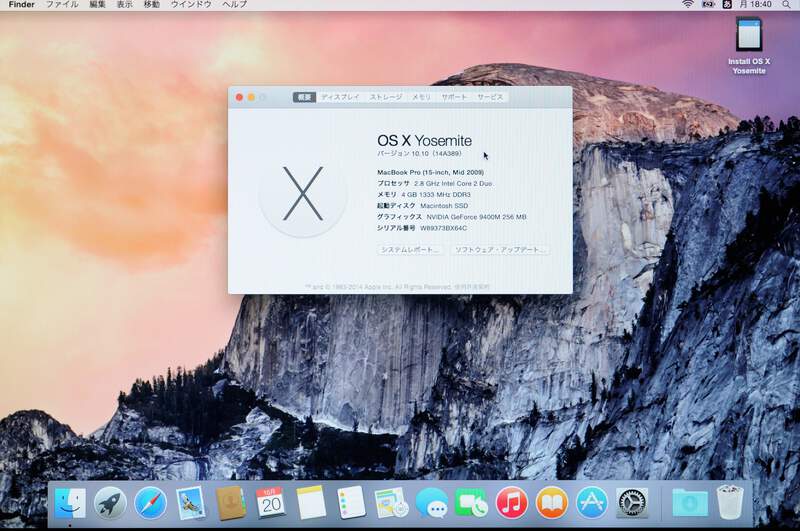The height and width of the screenshot is (531, 800).
Task: Open the ファイル menu
Action: 62,4
